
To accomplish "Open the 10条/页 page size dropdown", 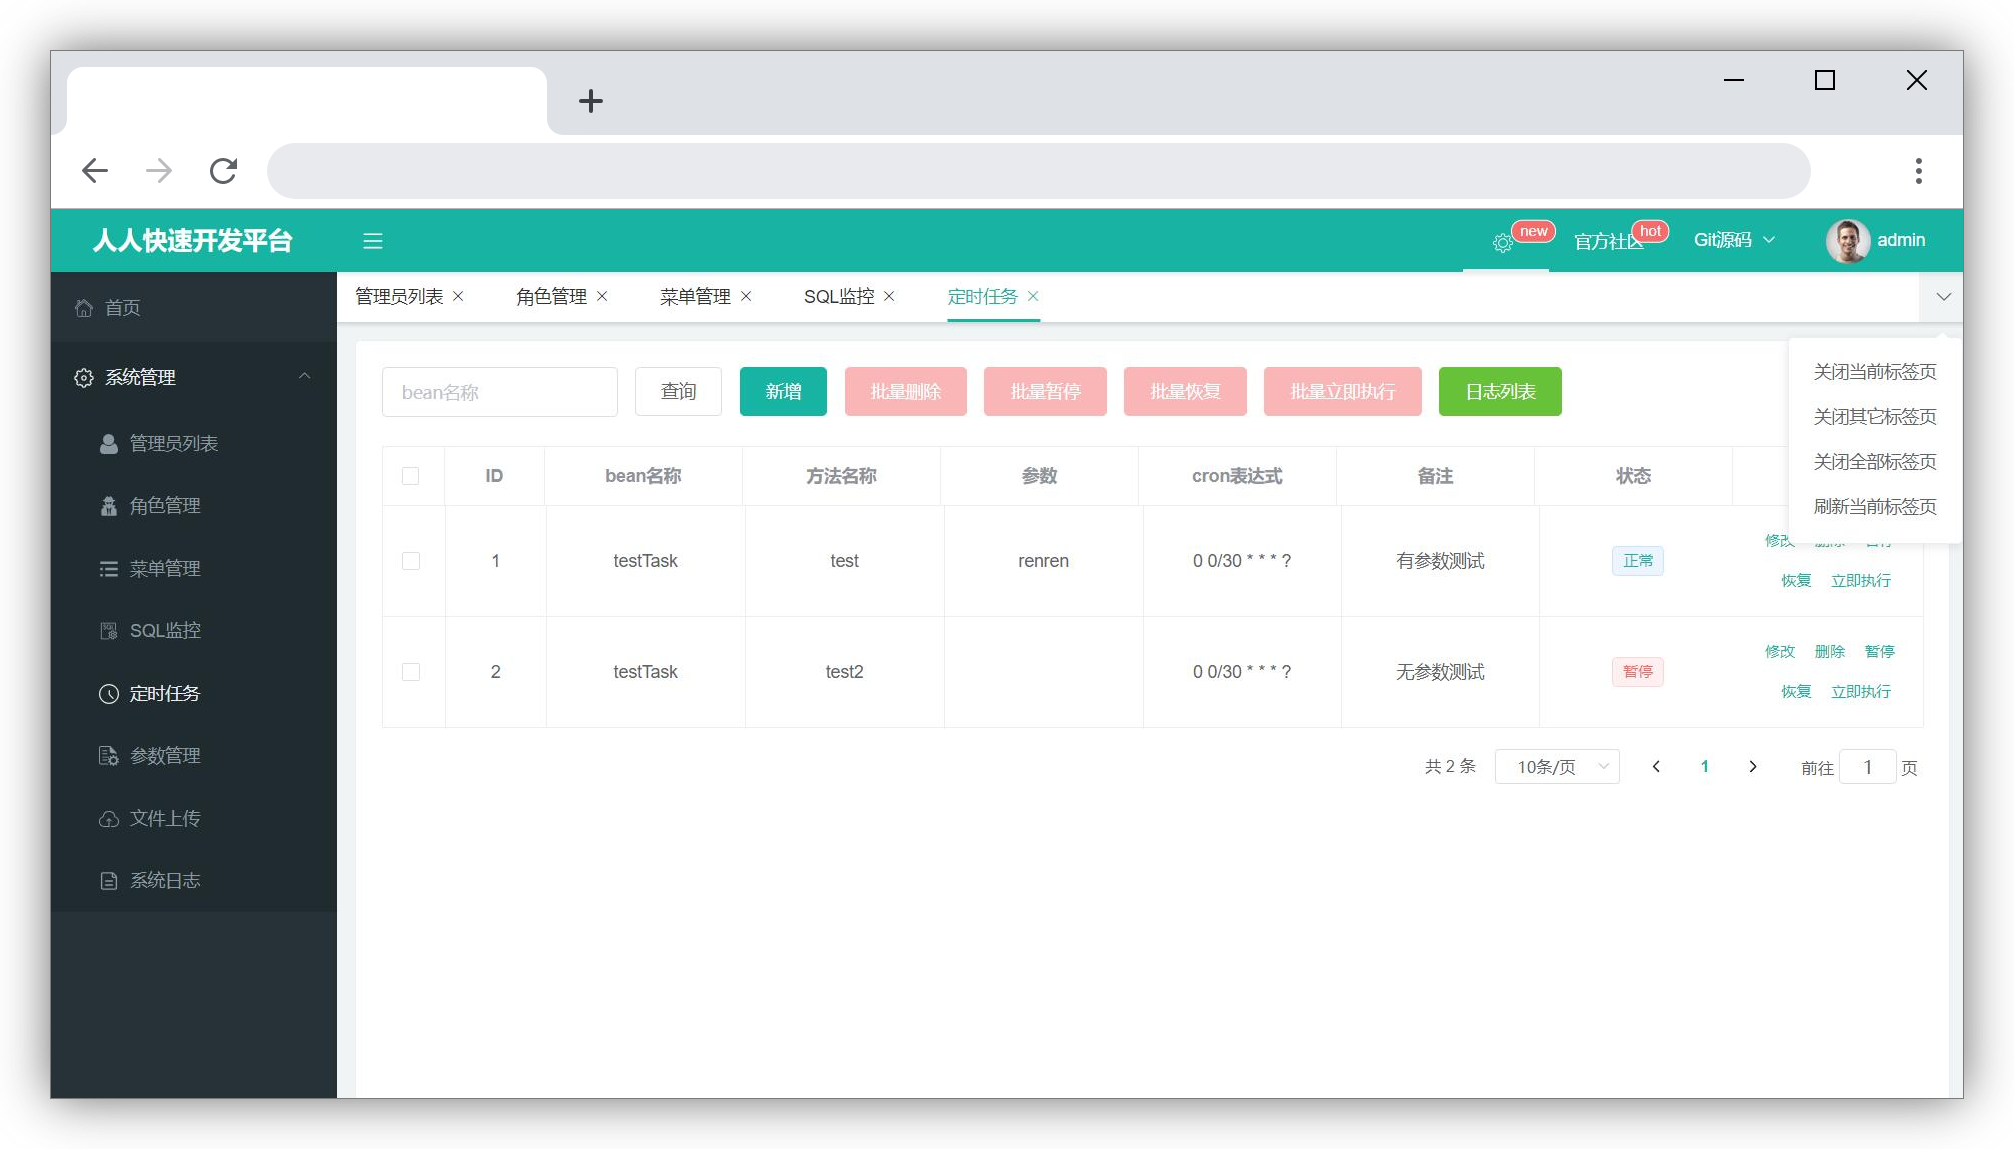I will pos(1556,767).
